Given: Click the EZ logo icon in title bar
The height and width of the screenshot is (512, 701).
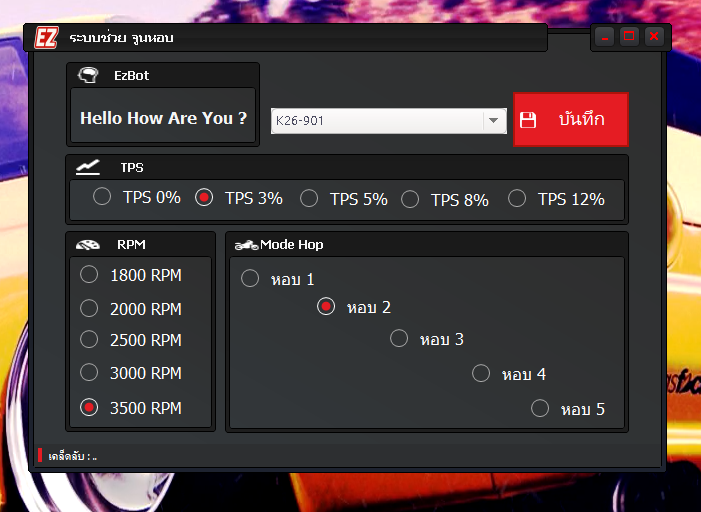Looking at the screenshot, I should coord(46,38).
